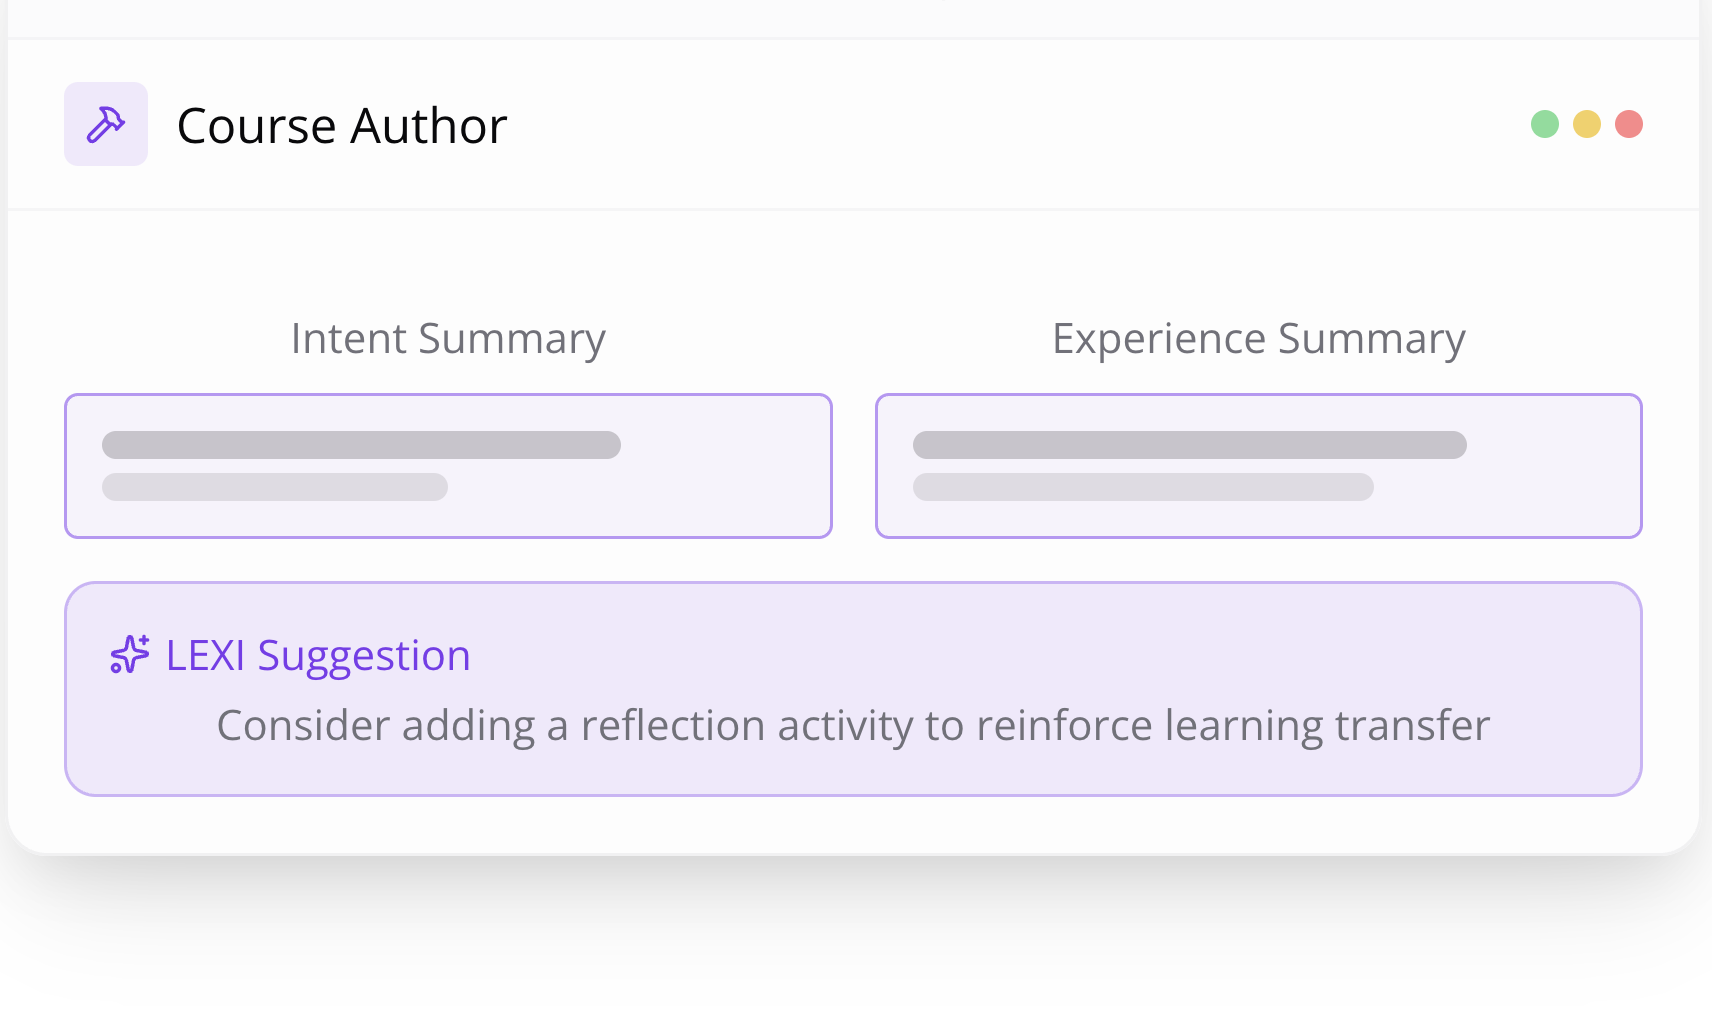The width and height of the screenshot is (1712, 1026).
Task: Click the hammer Course Author icon
Action: (x=106, y=124)
